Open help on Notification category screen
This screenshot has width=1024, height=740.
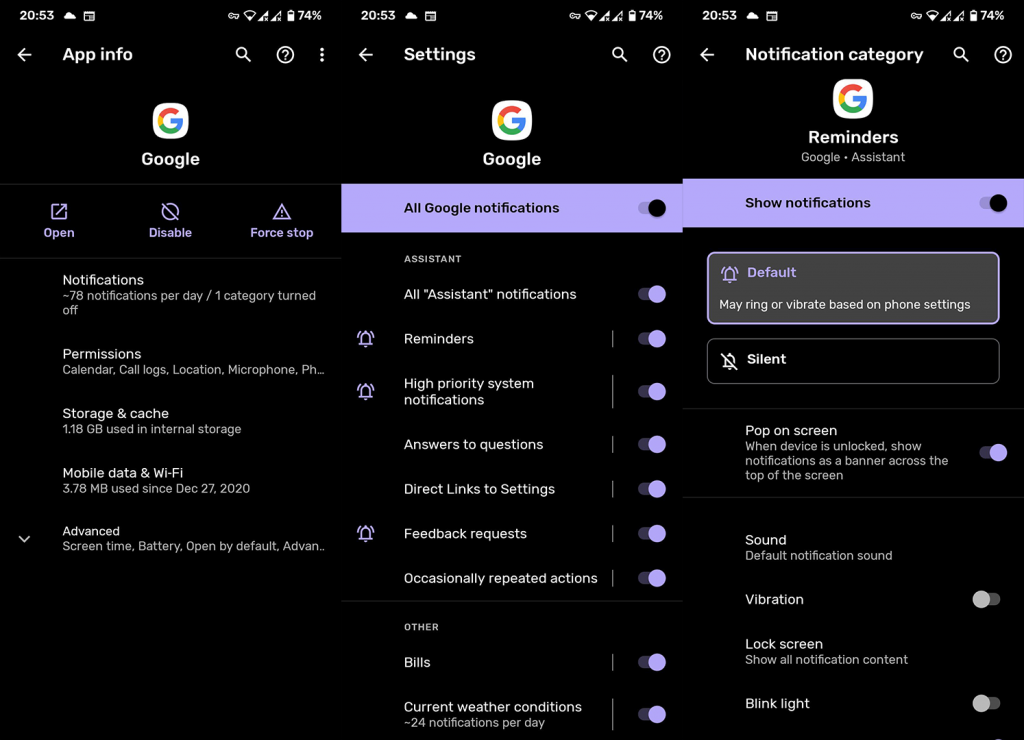click(1002, 55)
